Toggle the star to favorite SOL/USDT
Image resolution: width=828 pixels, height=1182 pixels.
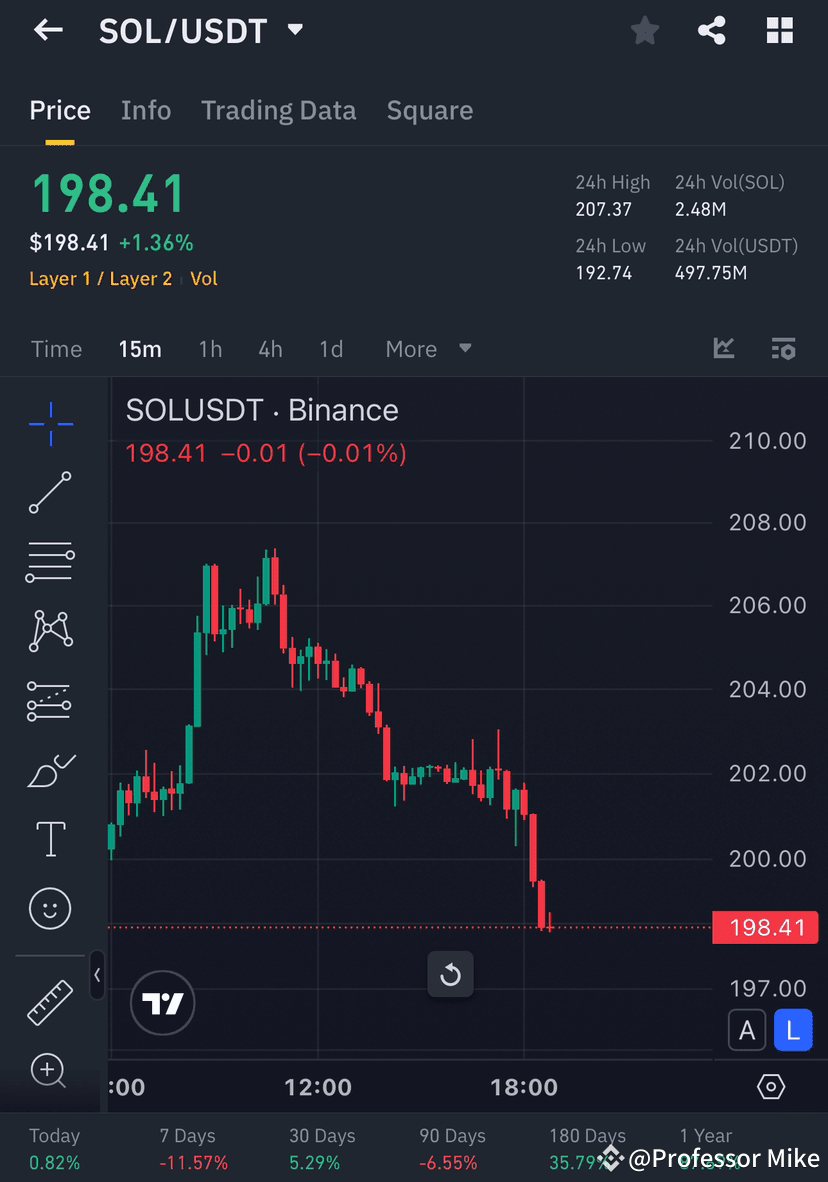[x=644, y=30]
